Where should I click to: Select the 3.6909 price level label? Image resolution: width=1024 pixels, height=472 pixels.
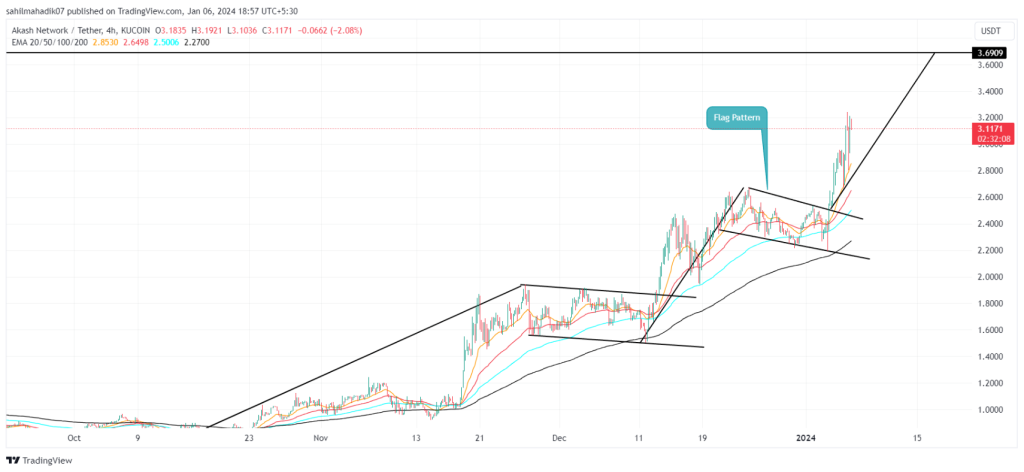coord(993,52)
